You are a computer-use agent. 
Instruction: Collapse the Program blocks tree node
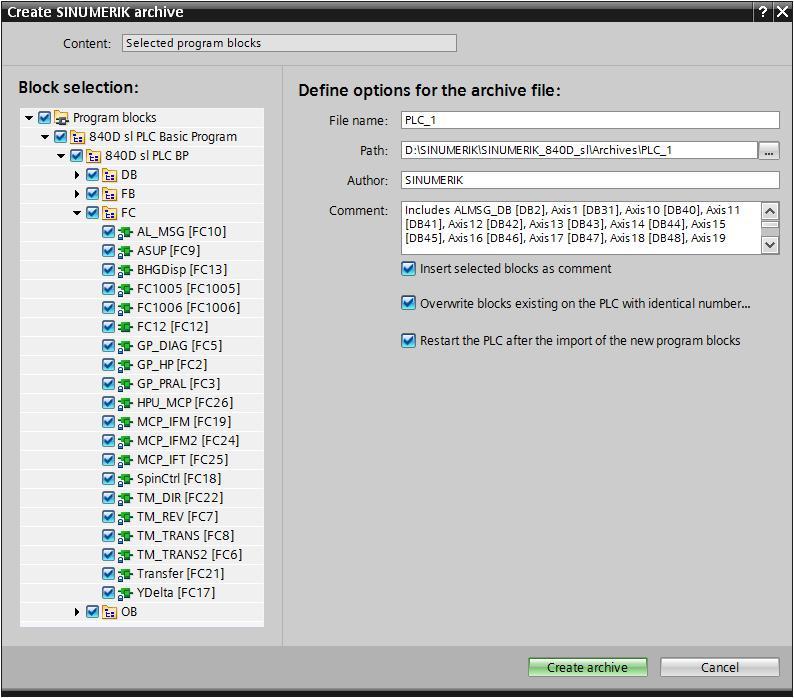pyautogui.click(x=29, y=118)
